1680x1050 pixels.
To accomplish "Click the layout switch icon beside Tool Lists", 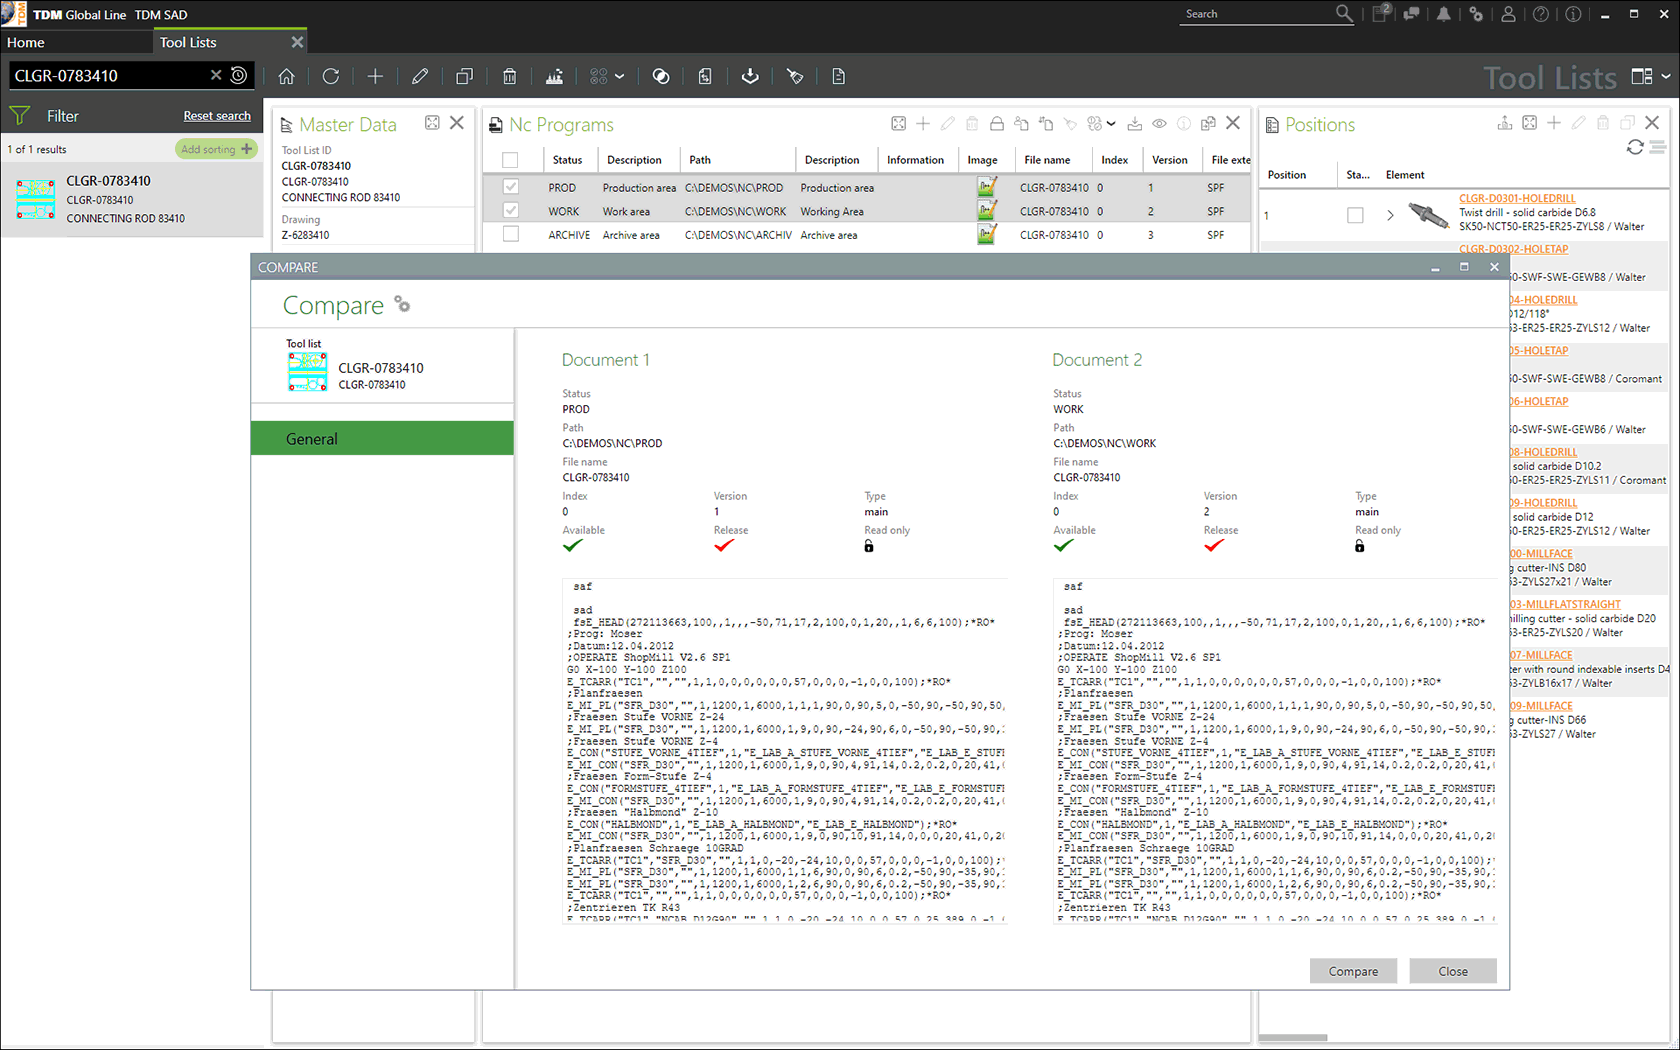I will pos(1641,76).
